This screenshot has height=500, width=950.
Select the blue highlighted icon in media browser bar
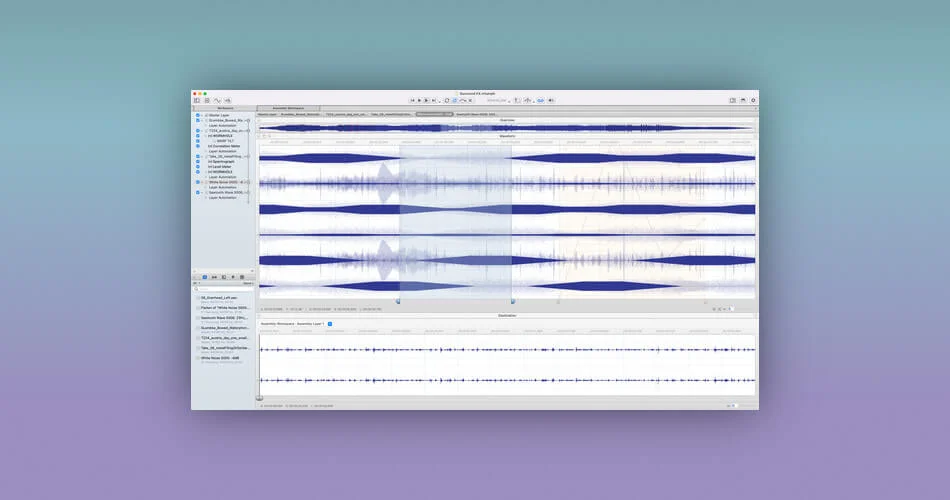(205, 277)
